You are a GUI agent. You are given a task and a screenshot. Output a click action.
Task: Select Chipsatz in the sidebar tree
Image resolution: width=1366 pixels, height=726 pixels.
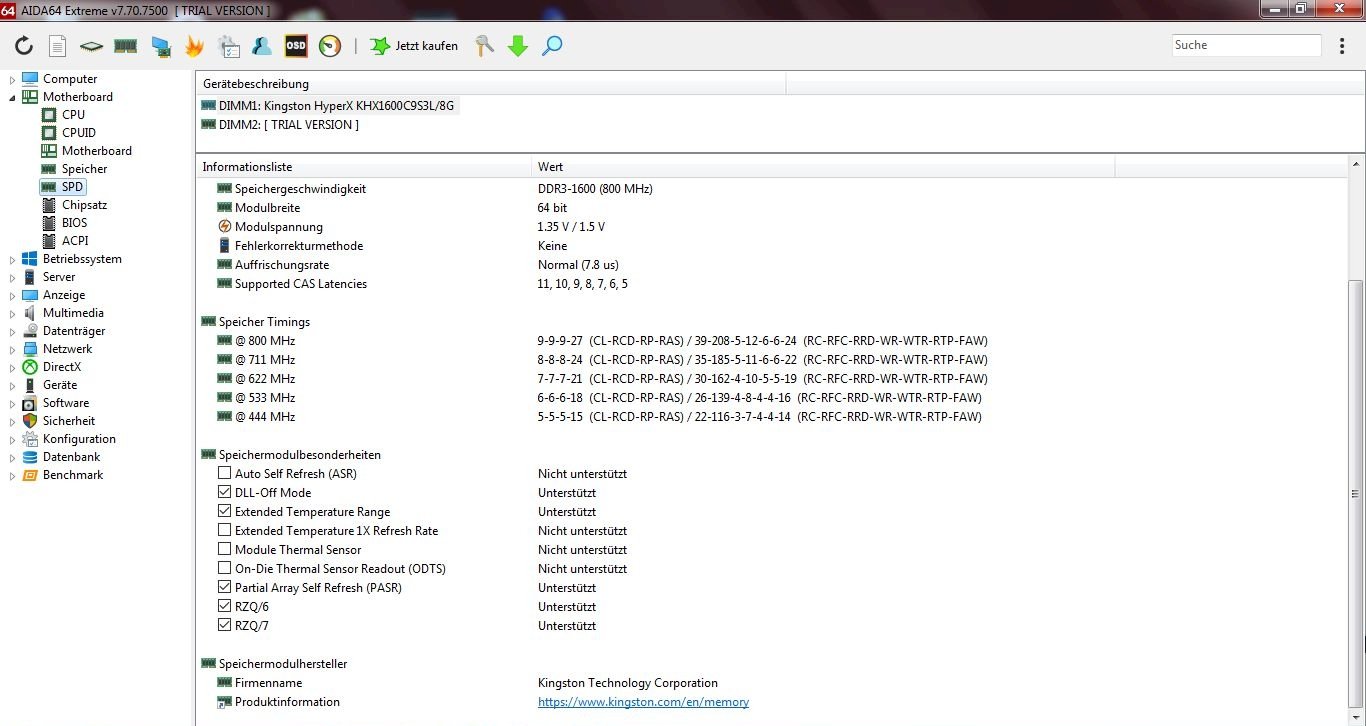pyautogui.click(x=84, y=205)
